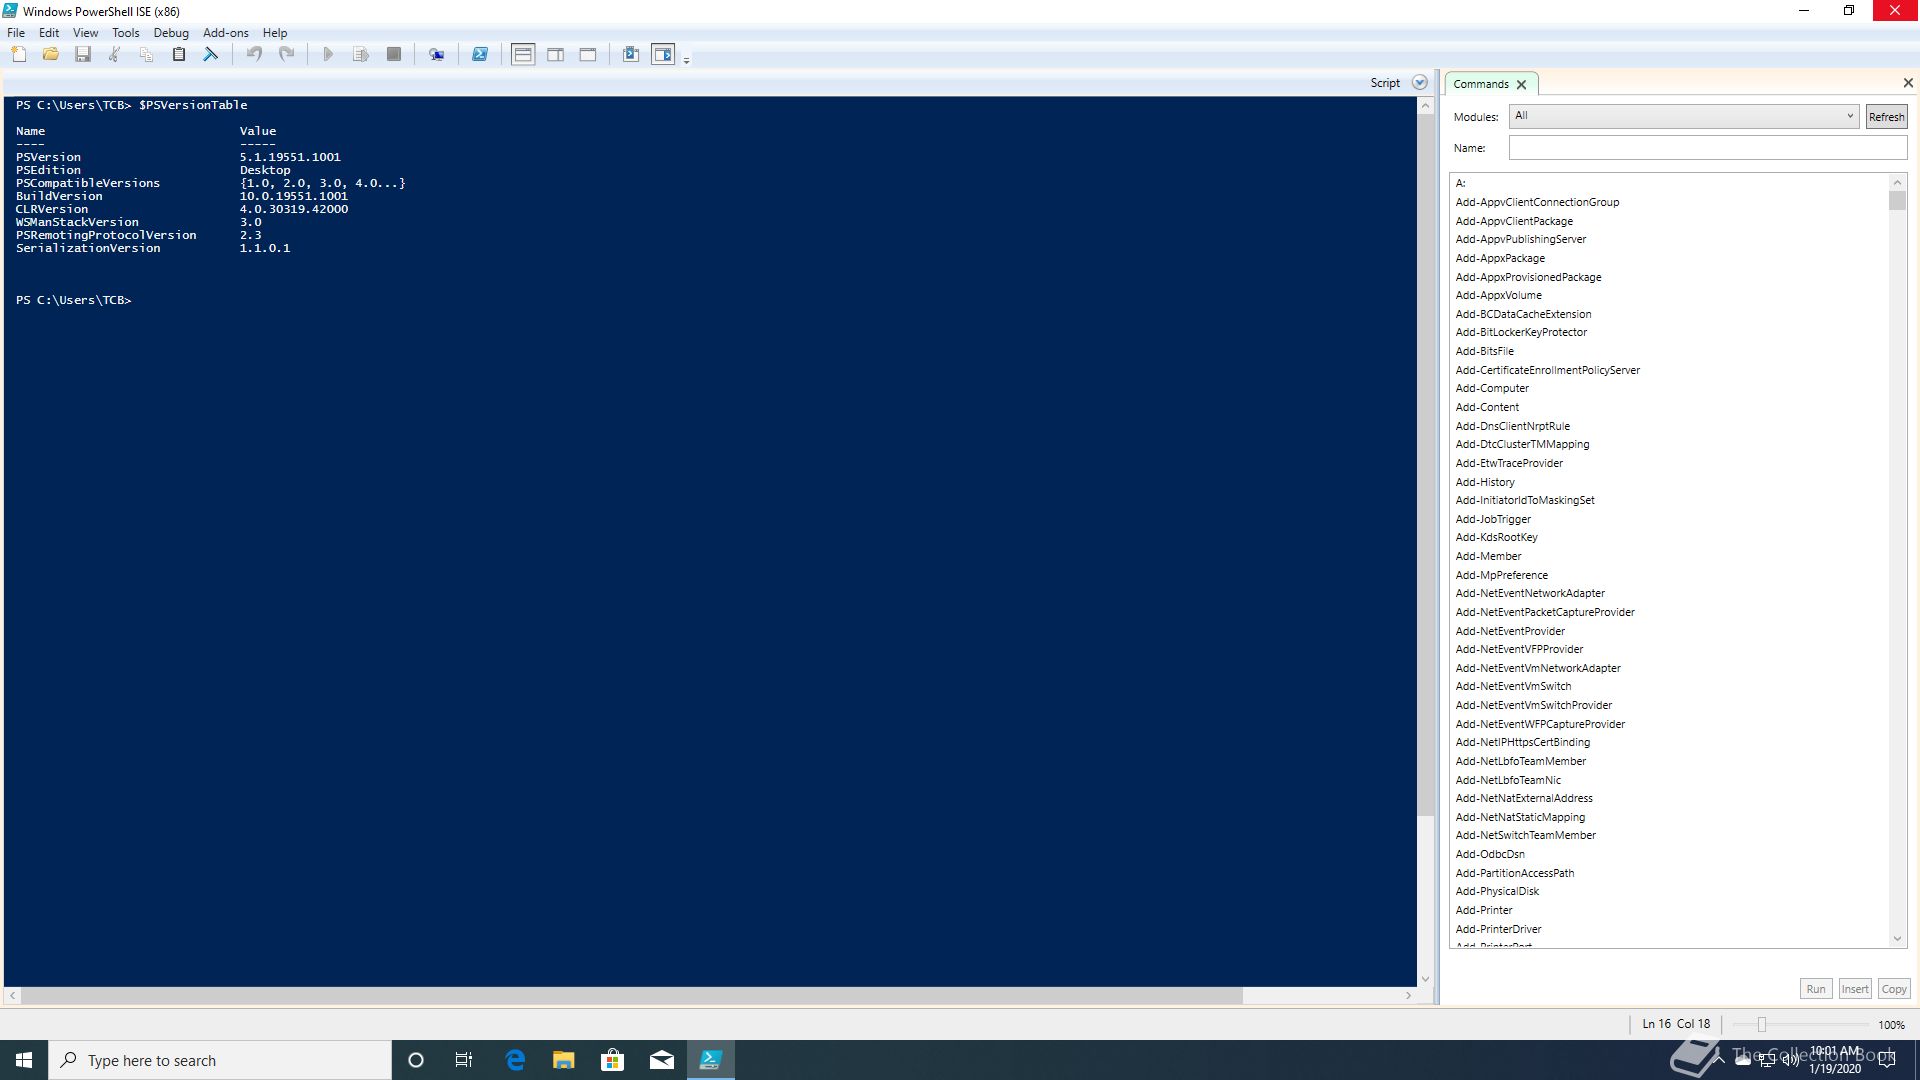Undo the last action
Screen dimensions: 1920x1080
tap(254, 54)
